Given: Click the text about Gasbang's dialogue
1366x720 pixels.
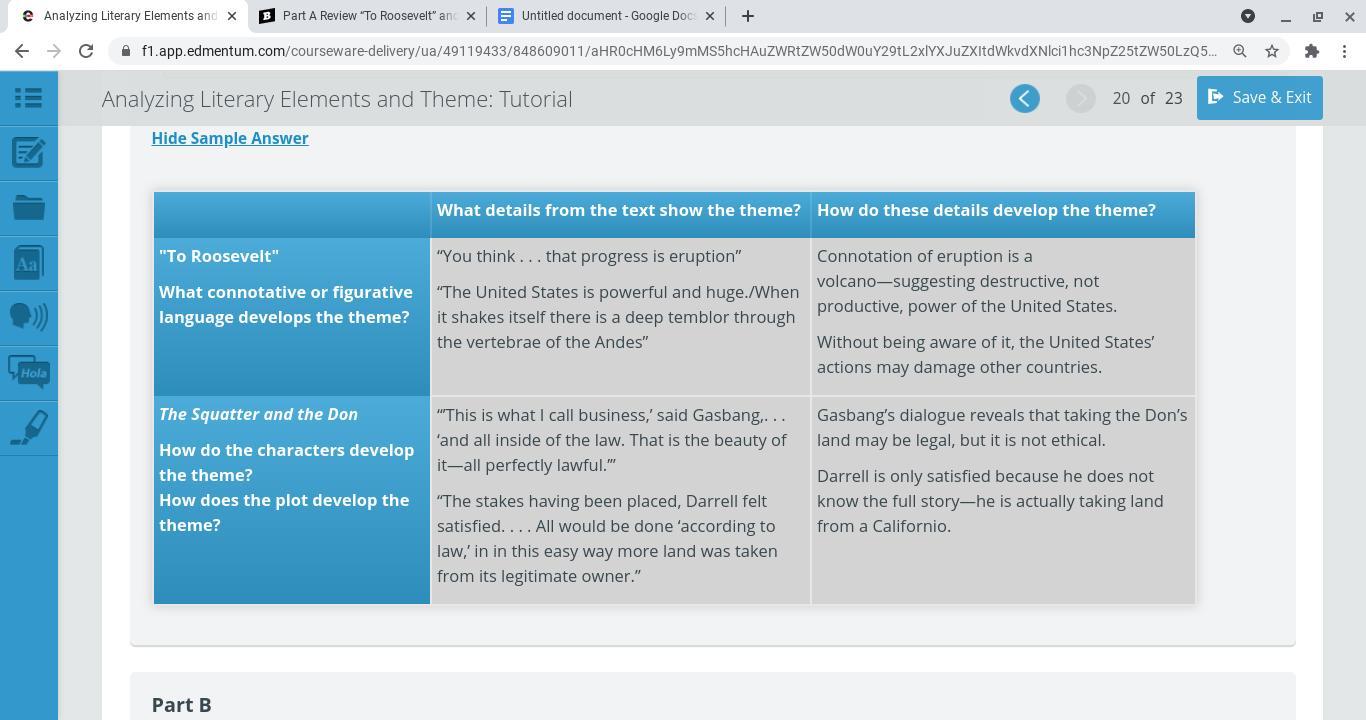Looking at the screenshot, I should pyautogui.click(x=1002, y=427).
